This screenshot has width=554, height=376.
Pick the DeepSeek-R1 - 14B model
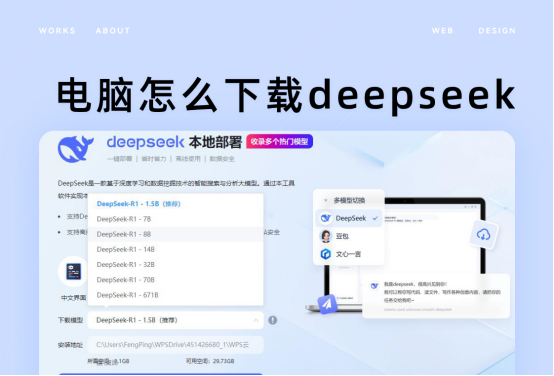pos(176,249)
